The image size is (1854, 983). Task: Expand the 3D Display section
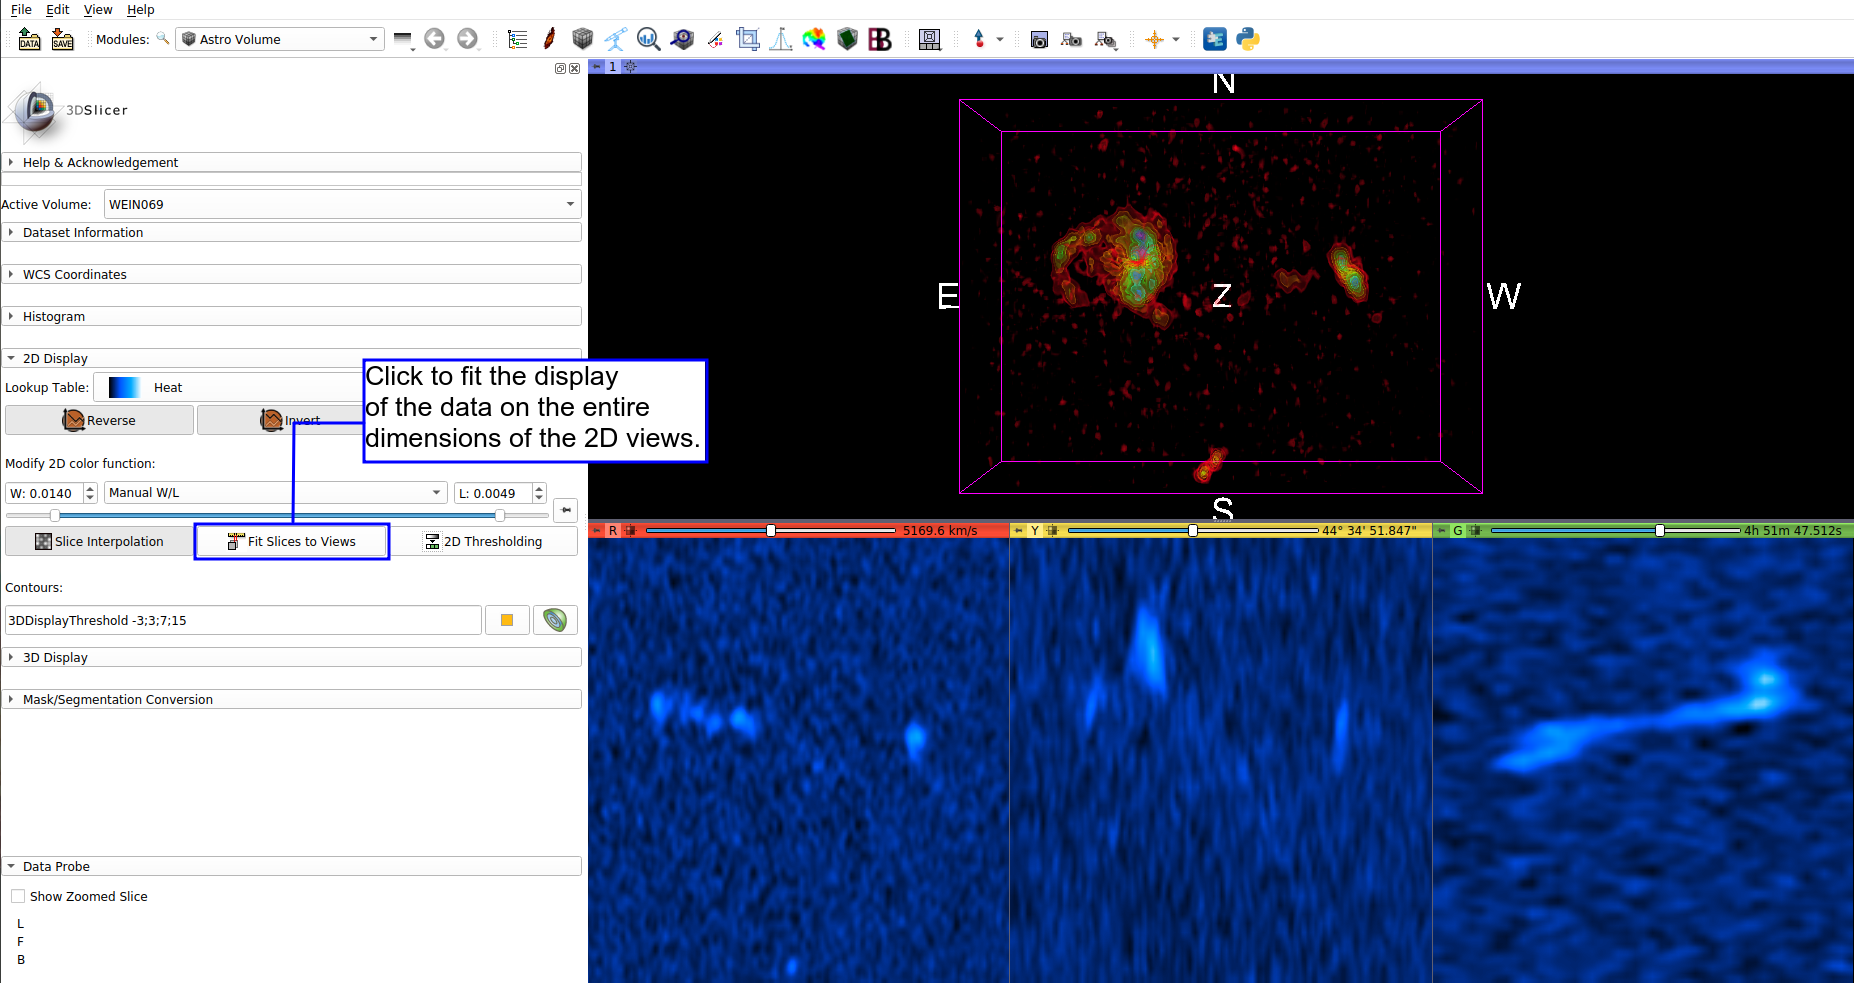pyautogui.click(x=55, y=657)
